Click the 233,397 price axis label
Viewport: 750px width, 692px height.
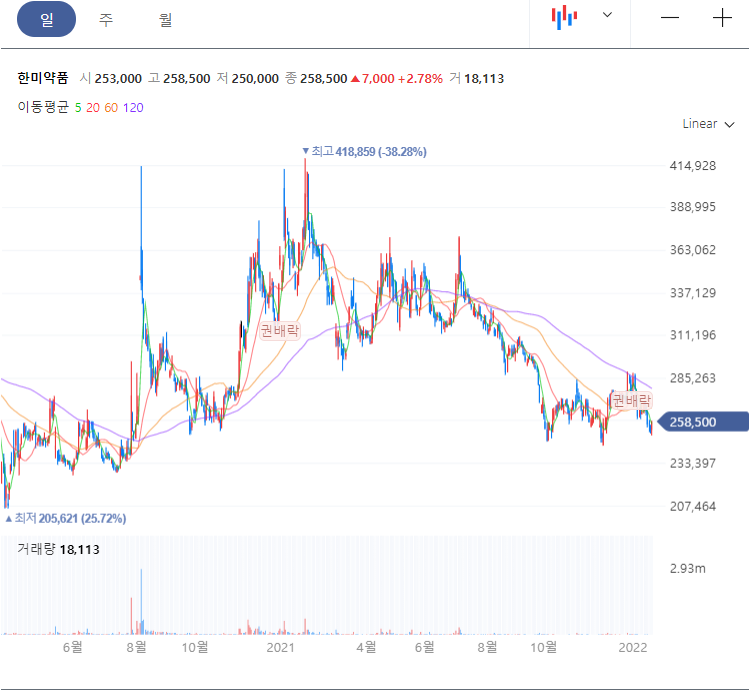(693, 463)
